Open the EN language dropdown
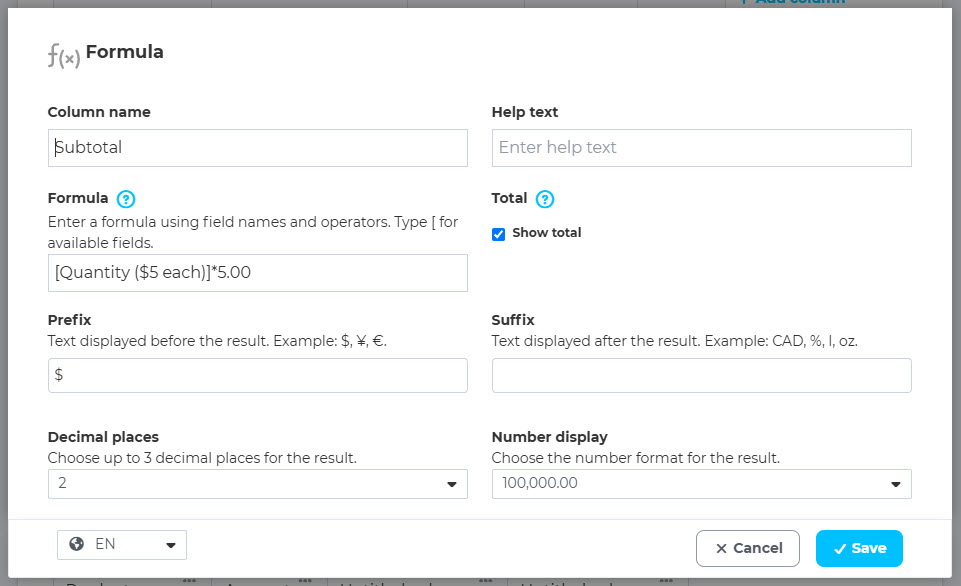This screenshot has height=586, width=961. [122, 545]
